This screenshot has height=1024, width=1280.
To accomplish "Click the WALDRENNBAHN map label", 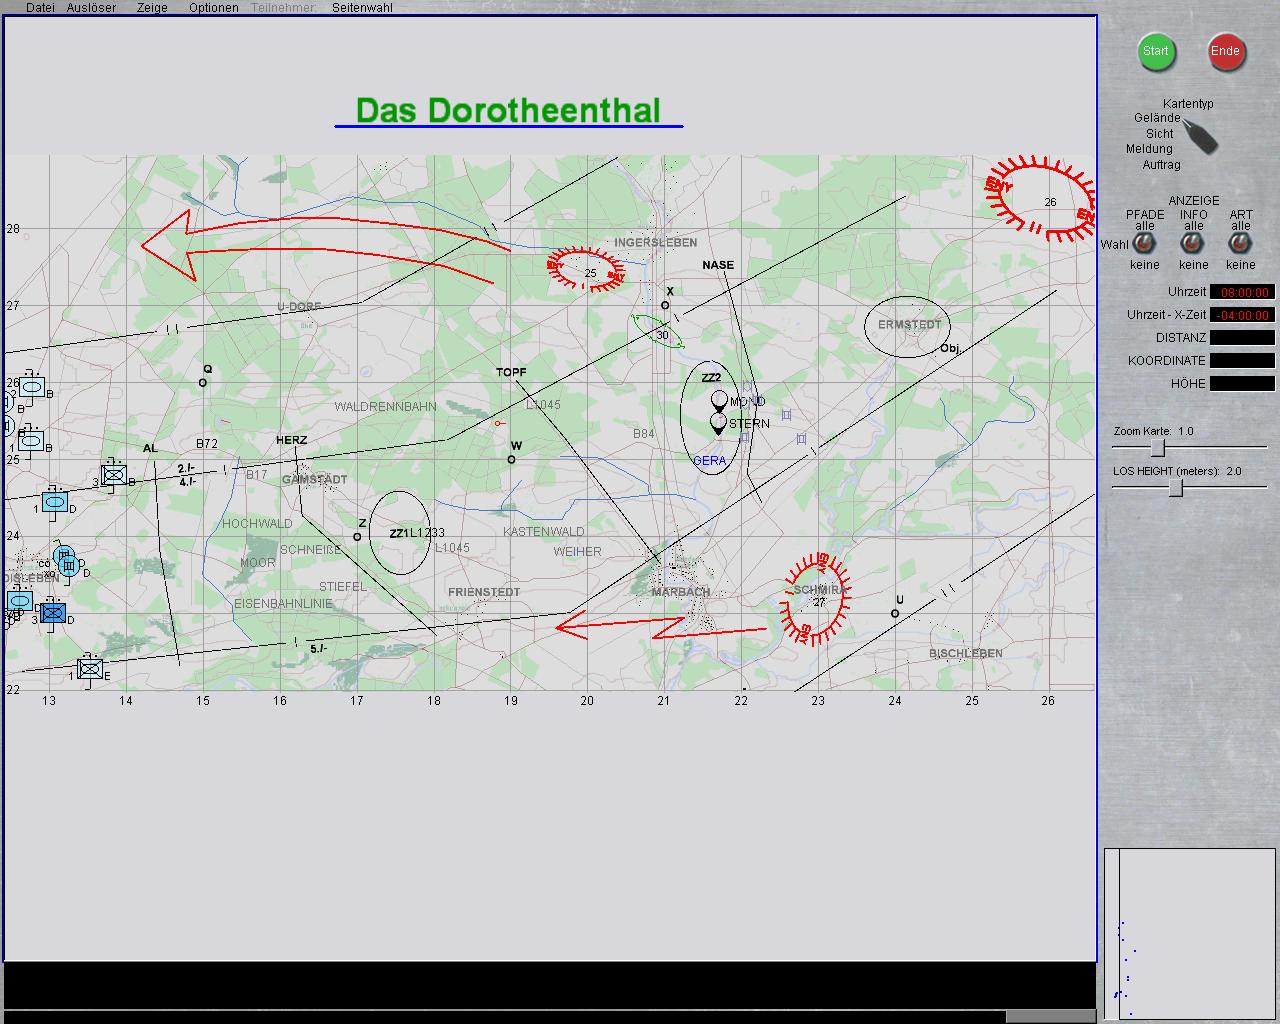I will pos(385,407).
